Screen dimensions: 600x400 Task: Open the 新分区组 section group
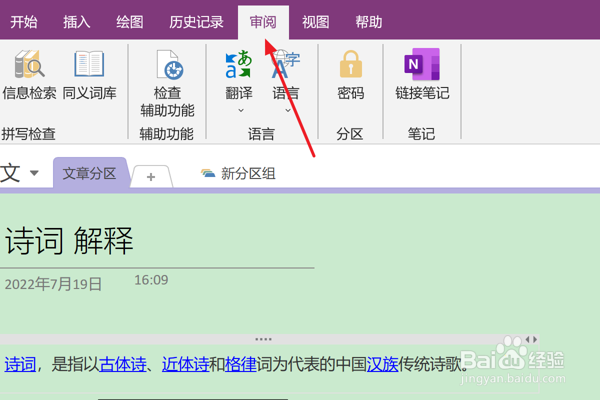pos(238,174)
